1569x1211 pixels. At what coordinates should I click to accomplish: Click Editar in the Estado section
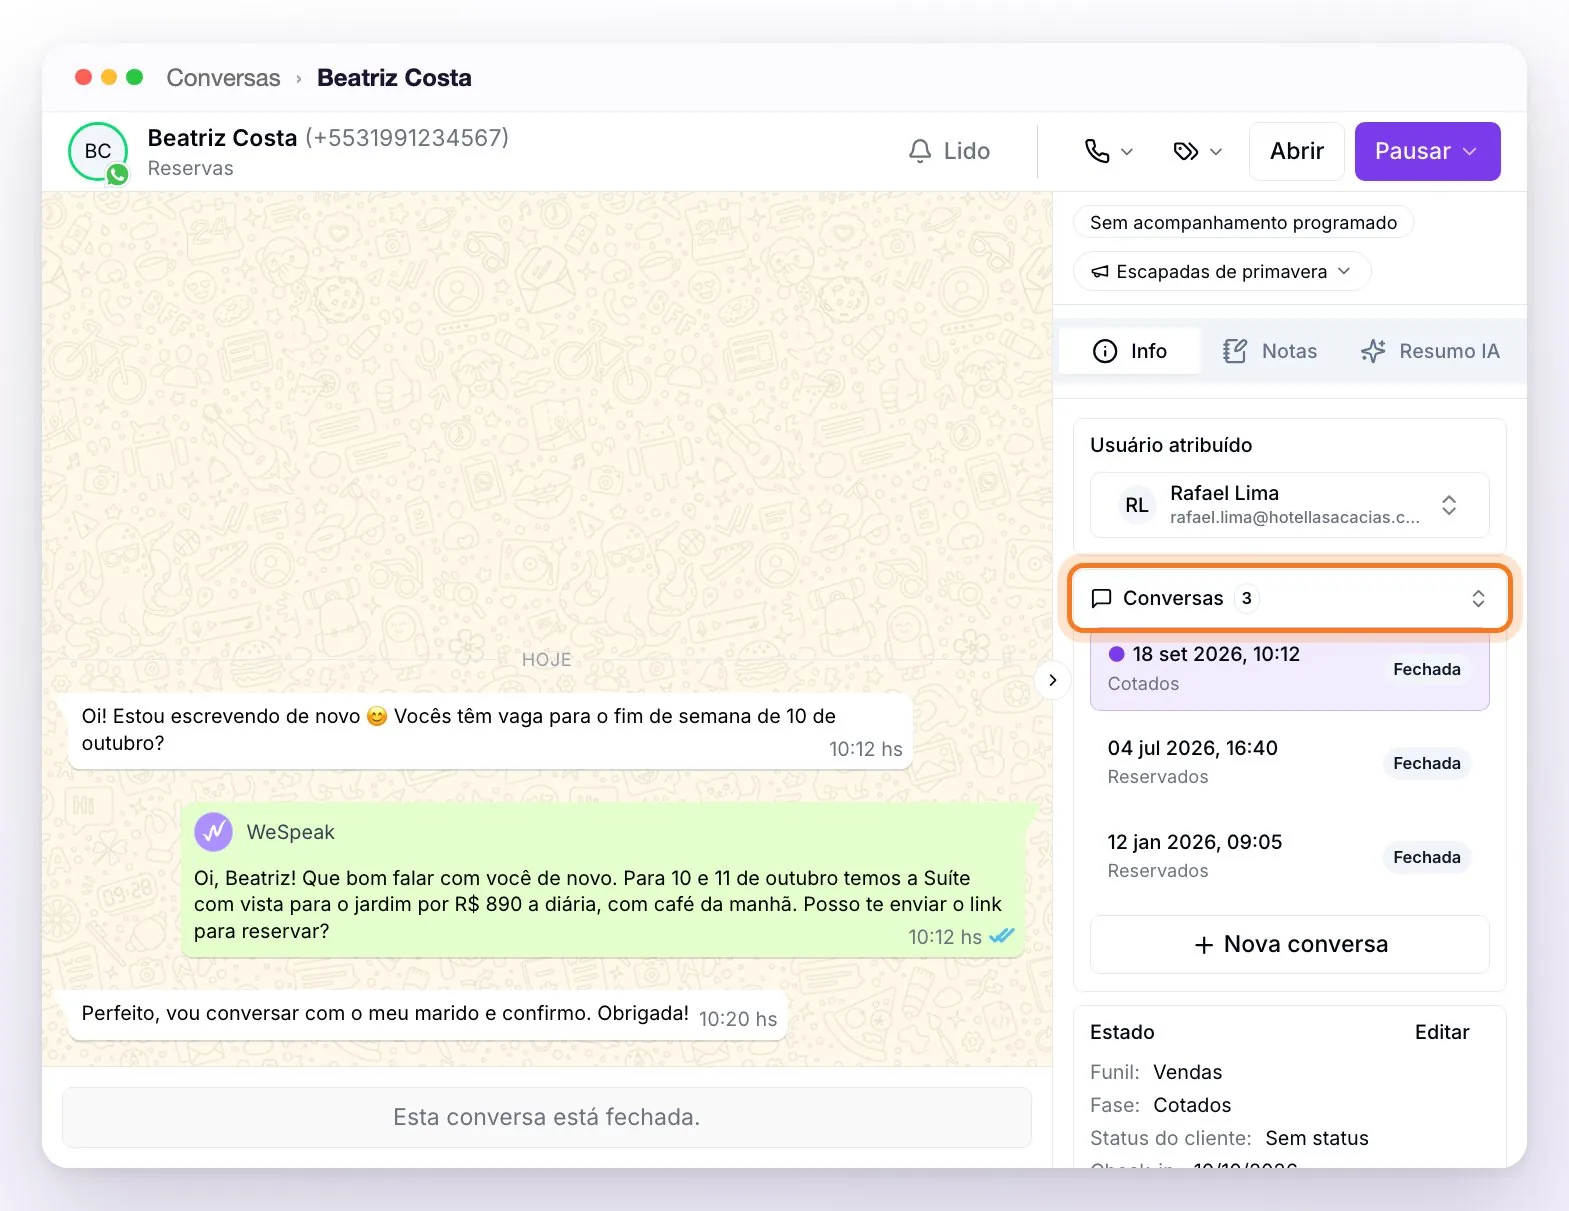tap(1442, 1032)
